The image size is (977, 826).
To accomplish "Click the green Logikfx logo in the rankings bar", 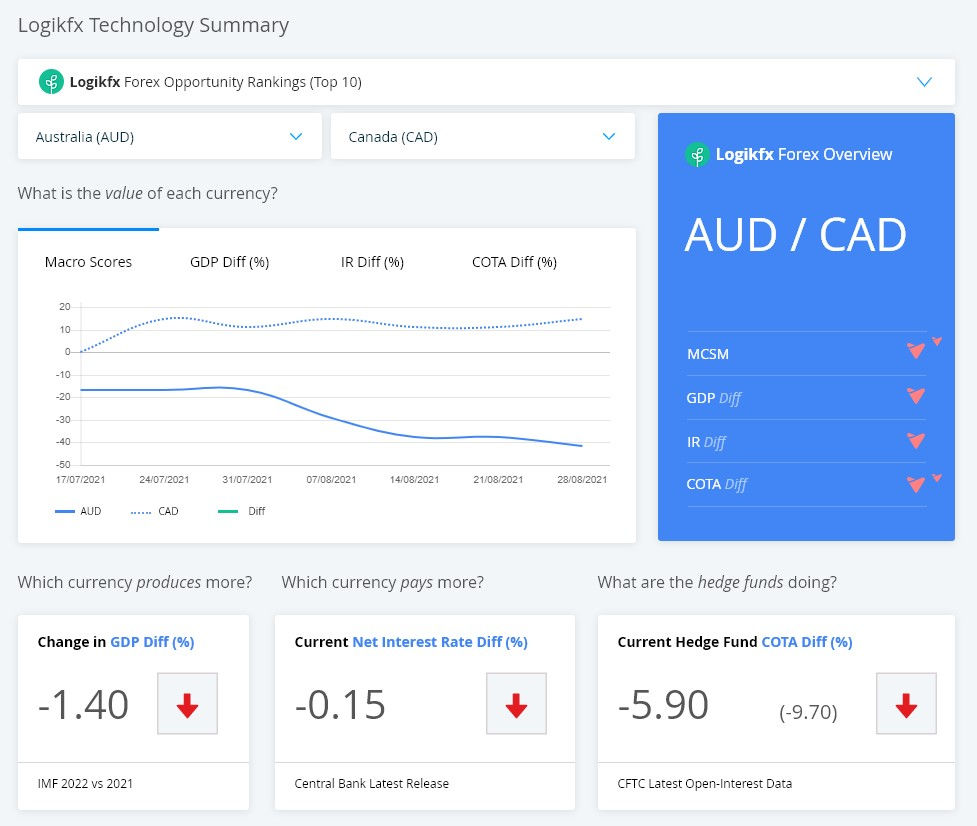I will pyautogui.click(x=51, y=82).
